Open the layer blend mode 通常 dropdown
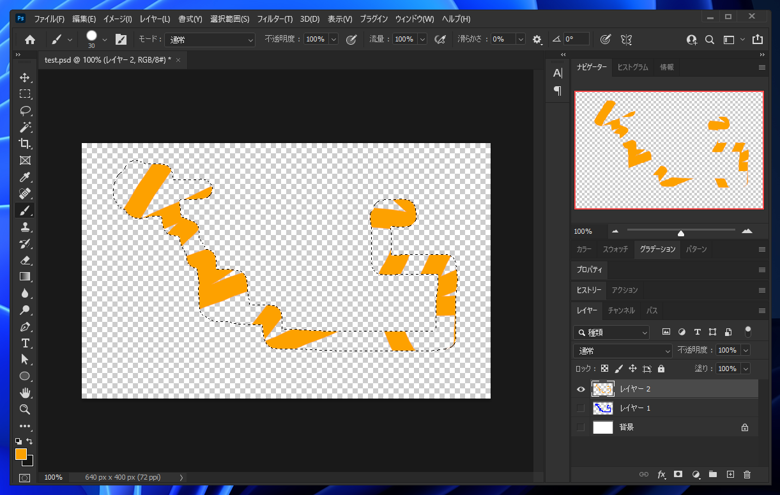 pyautogui.click(x=622, y=351)
